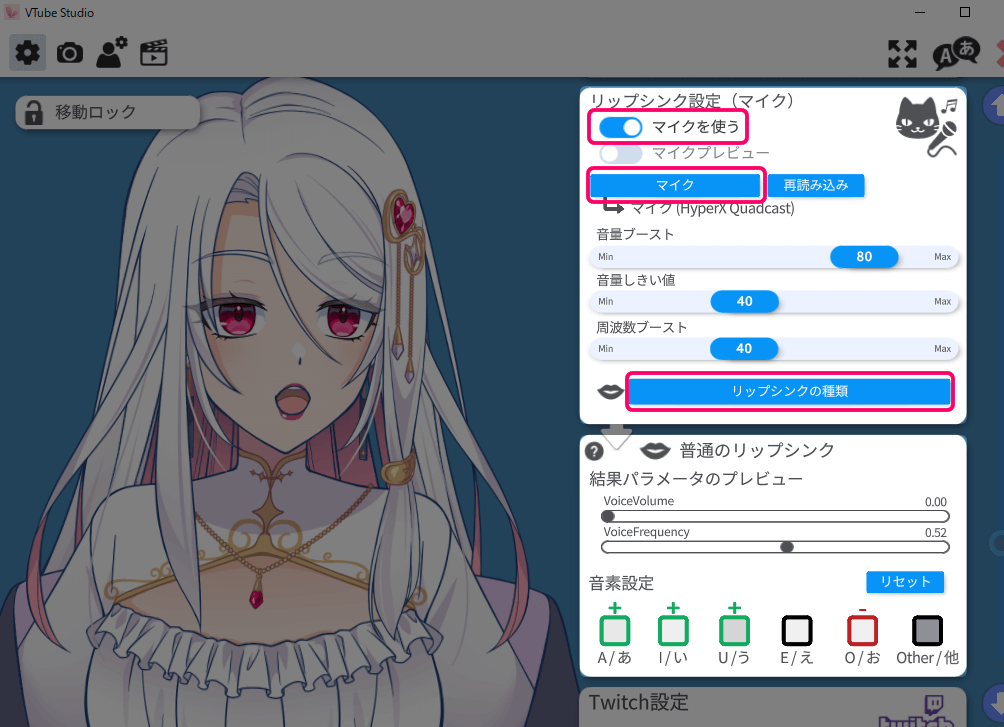Screen dimensions: 1004x727
Task: Adjust the 周波数ブースト slider handle
Action: tap(744, 349)
